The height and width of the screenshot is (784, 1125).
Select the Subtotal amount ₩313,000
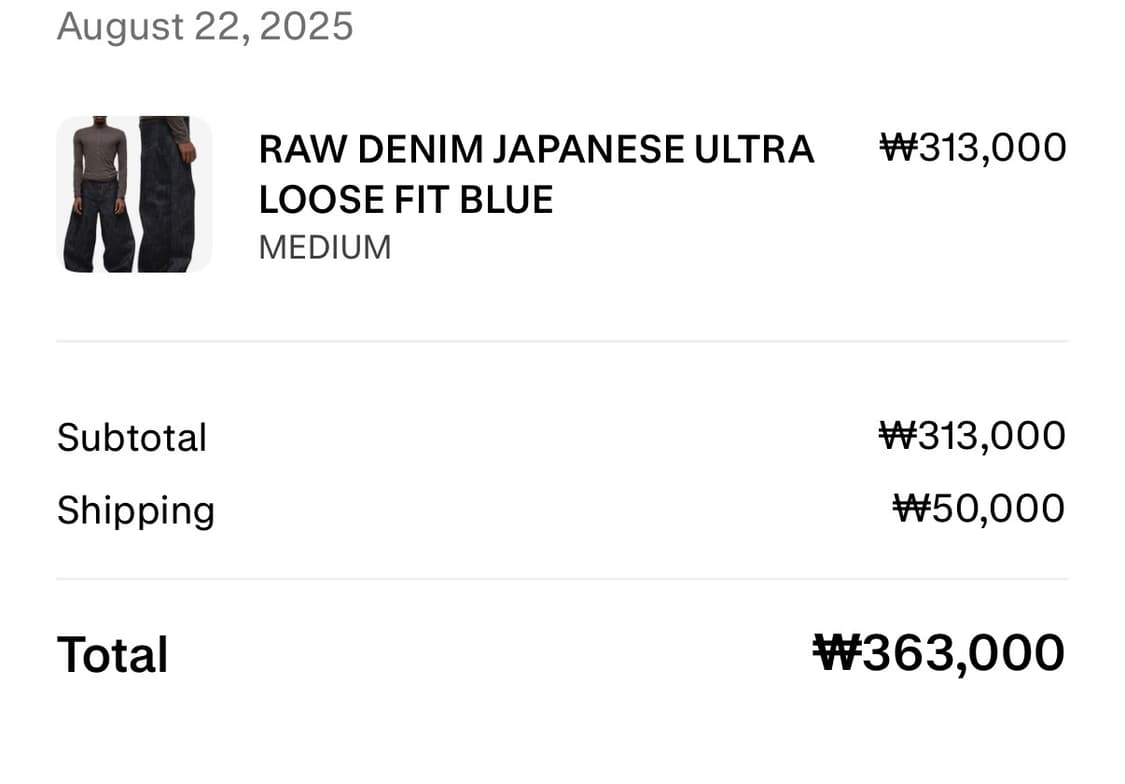click(972, 436)
